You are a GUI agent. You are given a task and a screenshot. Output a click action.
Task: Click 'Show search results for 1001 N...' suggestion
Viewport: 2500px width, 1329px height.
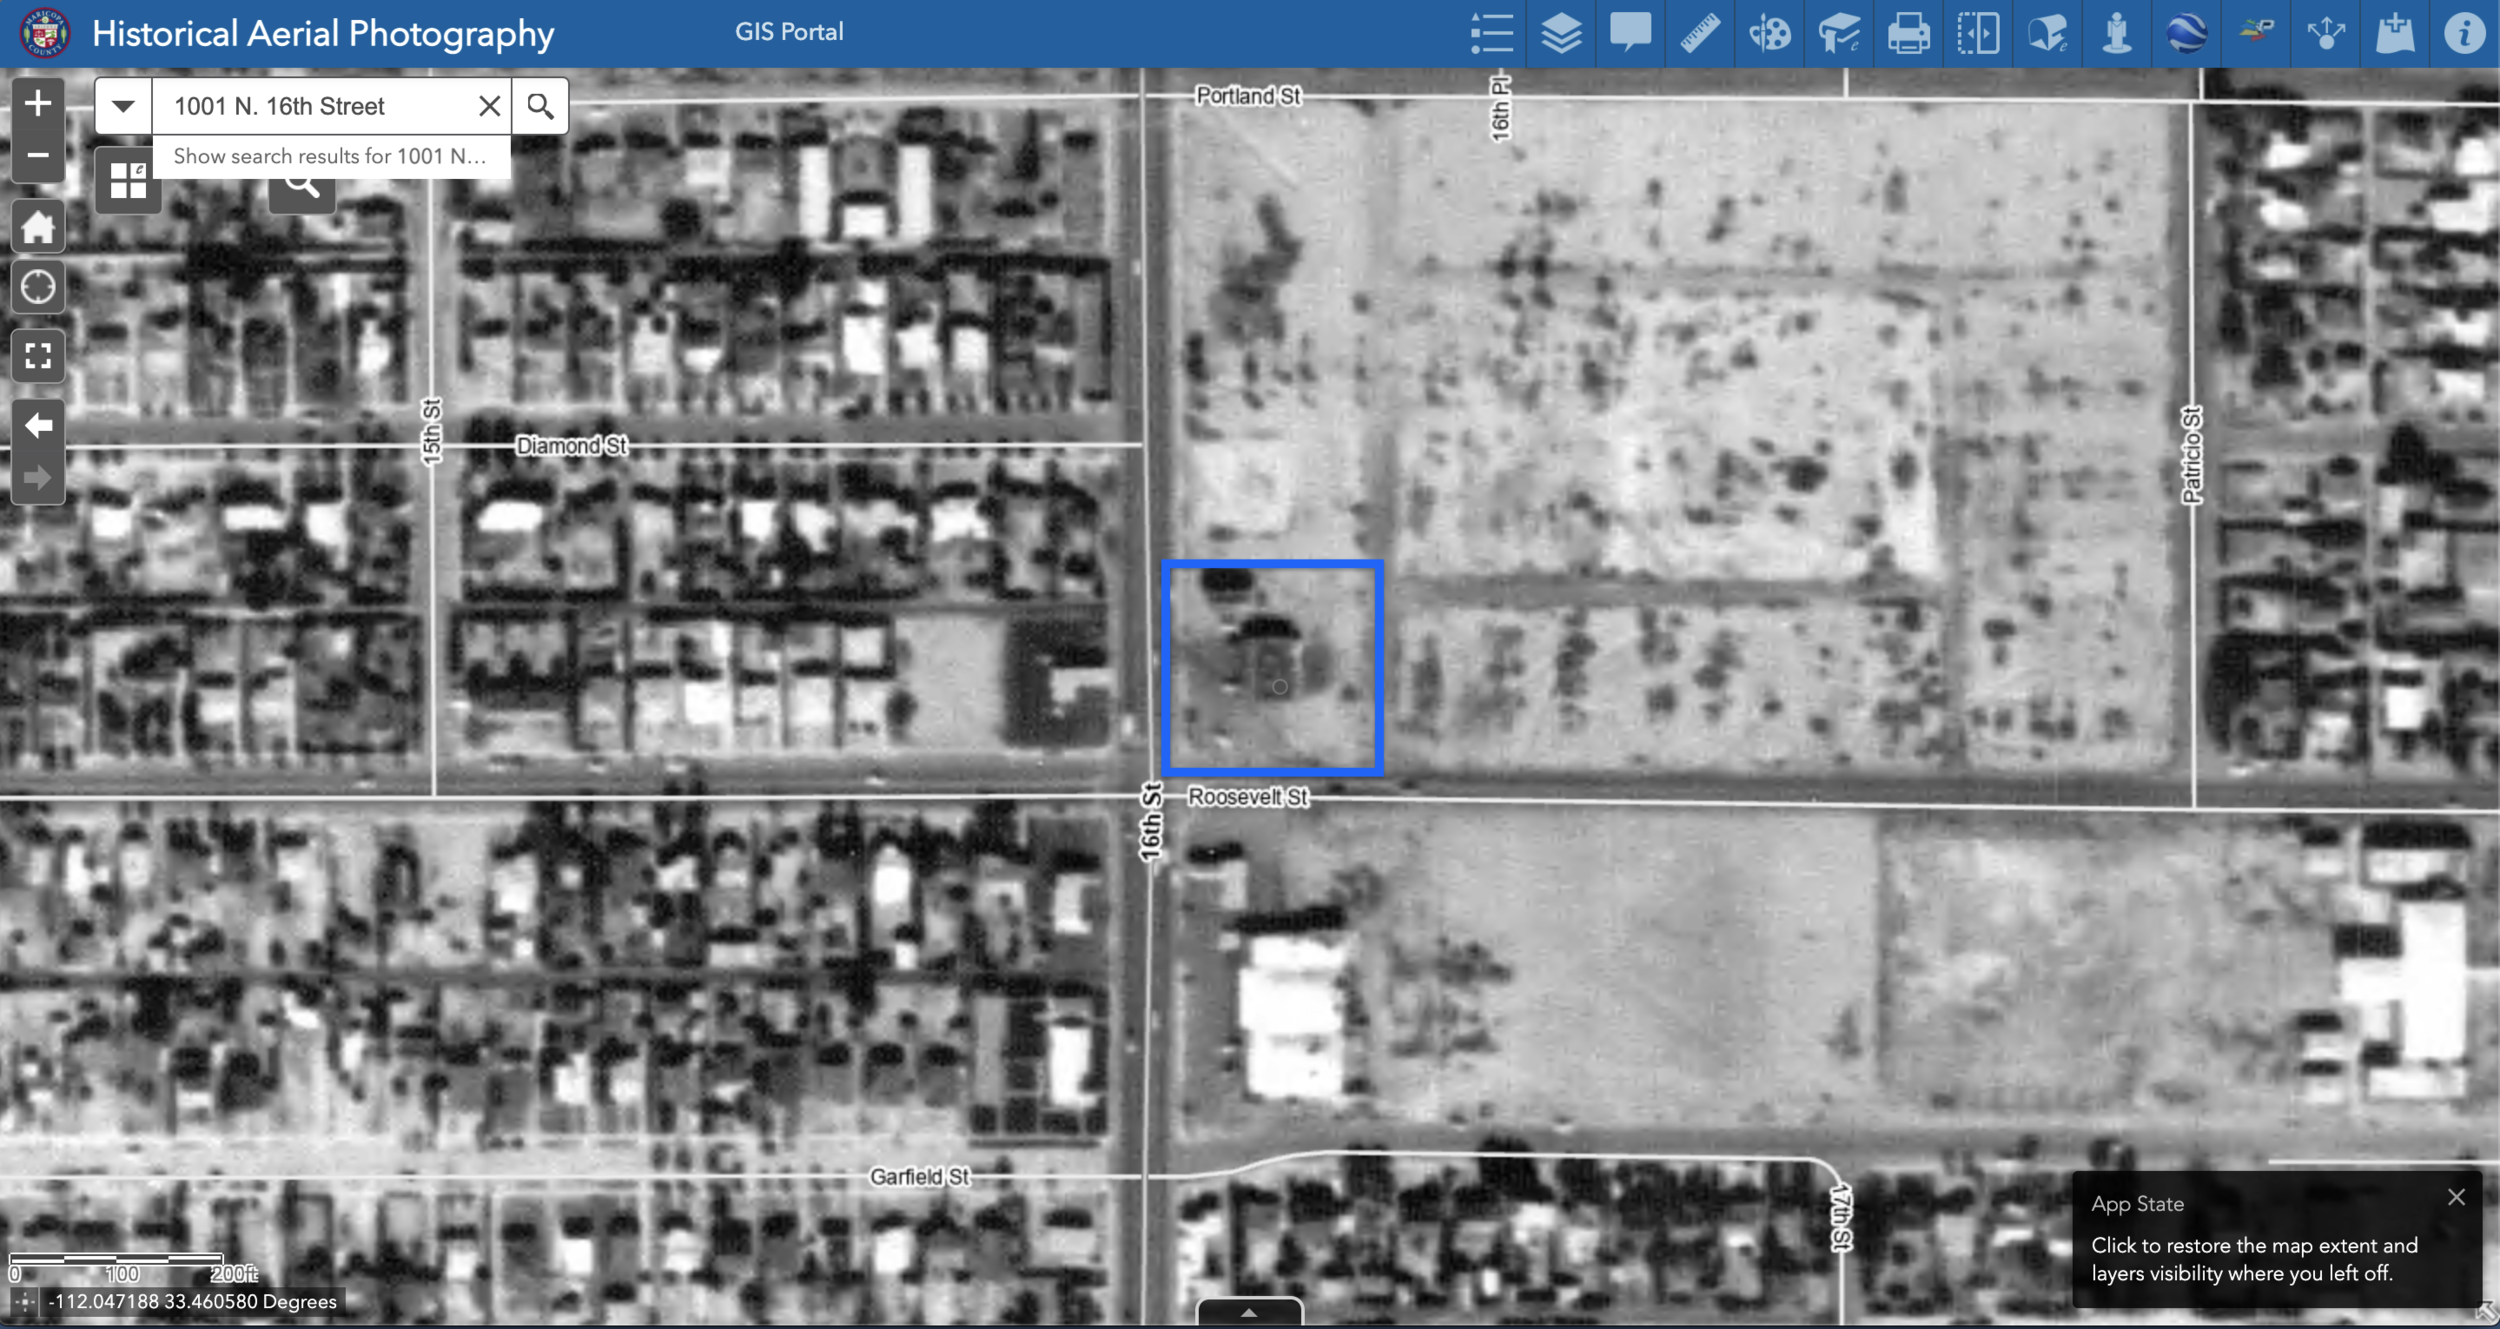pyautogui.click(x=330, y=157)
